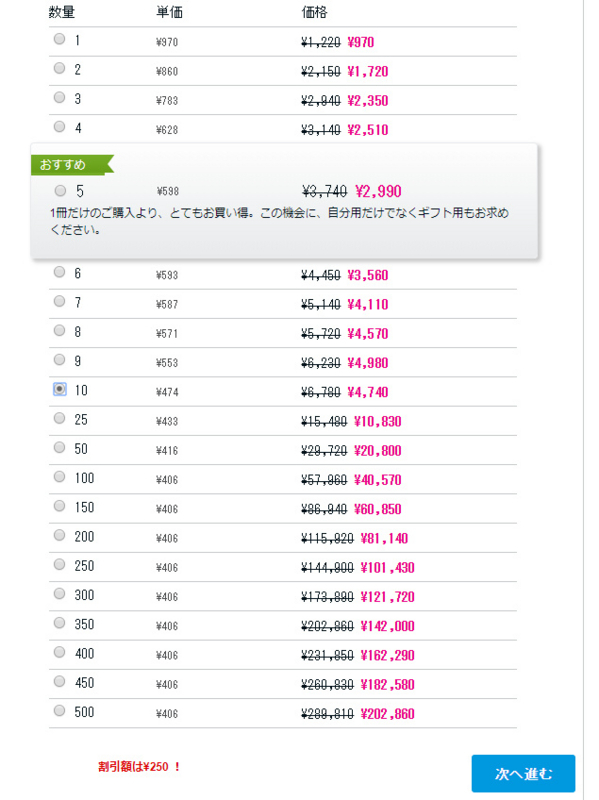Viewport: 599px width, 800px height.
Task: Choose quantity 200 radio button
Action: [x=60, y=535]
